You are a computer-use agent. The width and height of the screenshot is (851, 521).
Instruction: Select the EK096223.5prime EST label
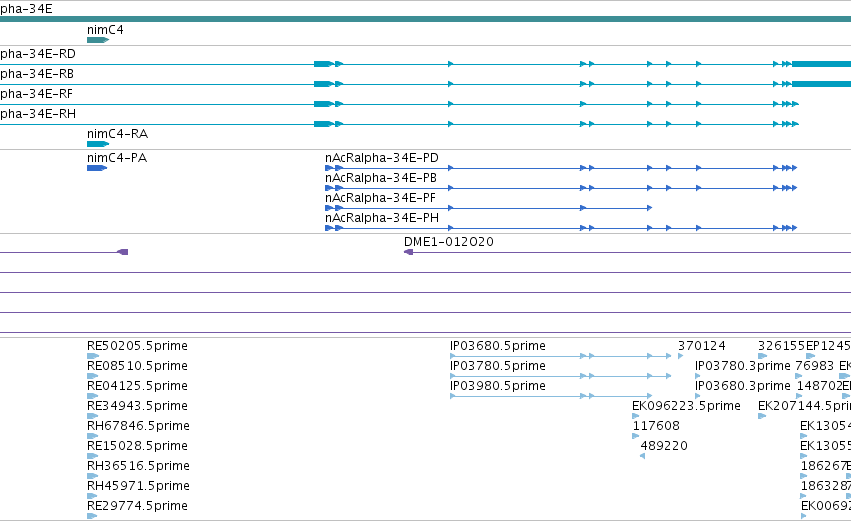coord(686,406)
